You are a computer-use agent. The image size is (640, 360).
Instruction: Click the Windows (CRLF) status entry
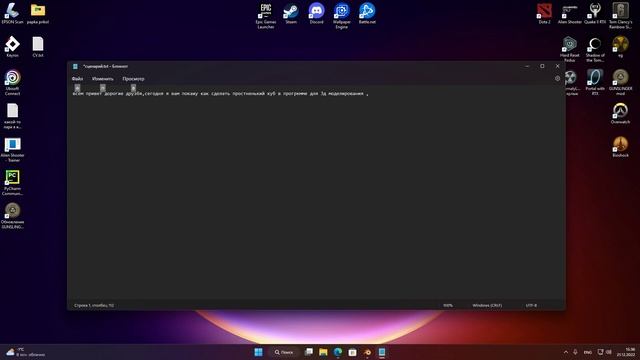[x=487, y=305]
